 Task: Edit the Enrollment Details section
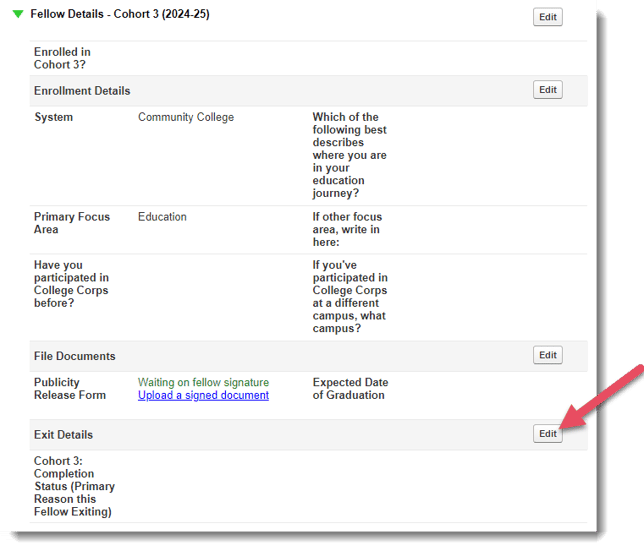pyautogui.click(x=547, y=90)
